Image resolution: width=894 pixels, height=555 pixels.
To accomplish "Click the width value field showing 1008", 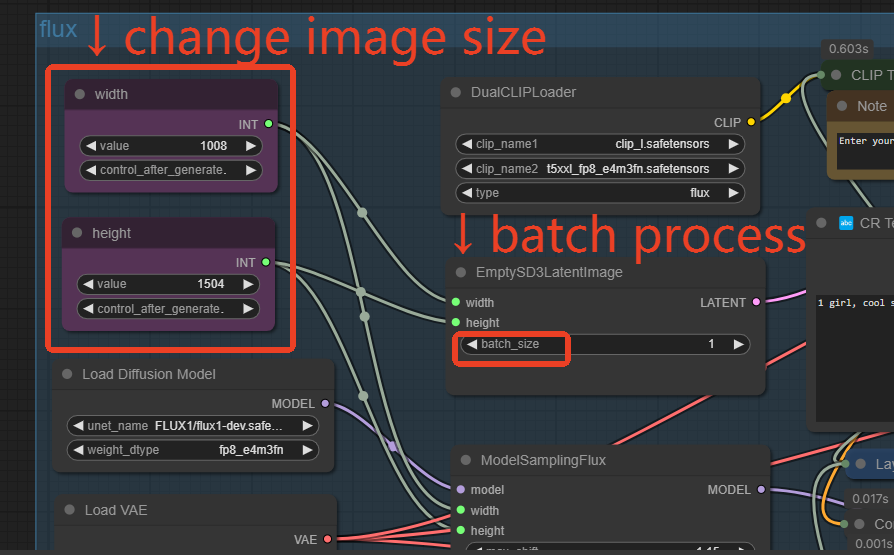I will click(171, 146).
